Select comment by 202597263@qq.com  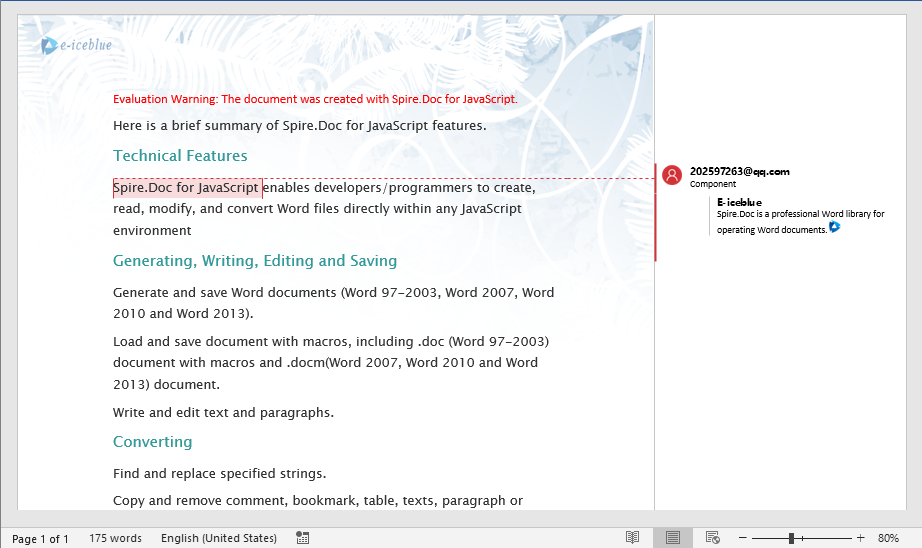click(739, 171)
